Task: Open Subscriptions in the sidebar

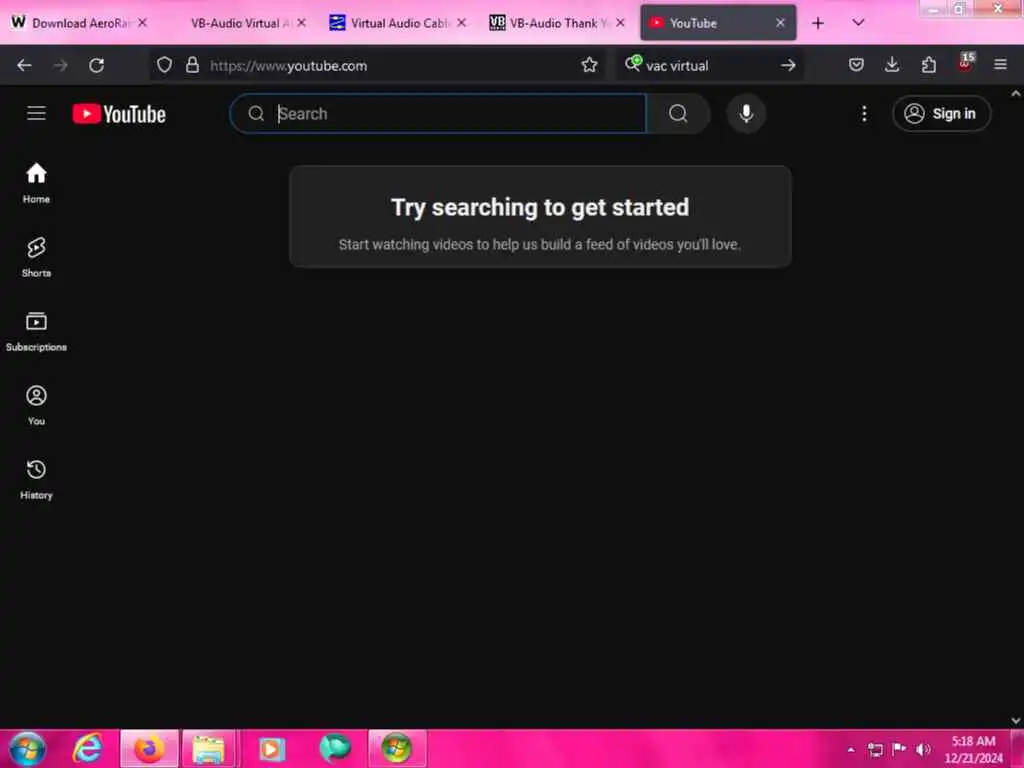Action: point(37,332)
